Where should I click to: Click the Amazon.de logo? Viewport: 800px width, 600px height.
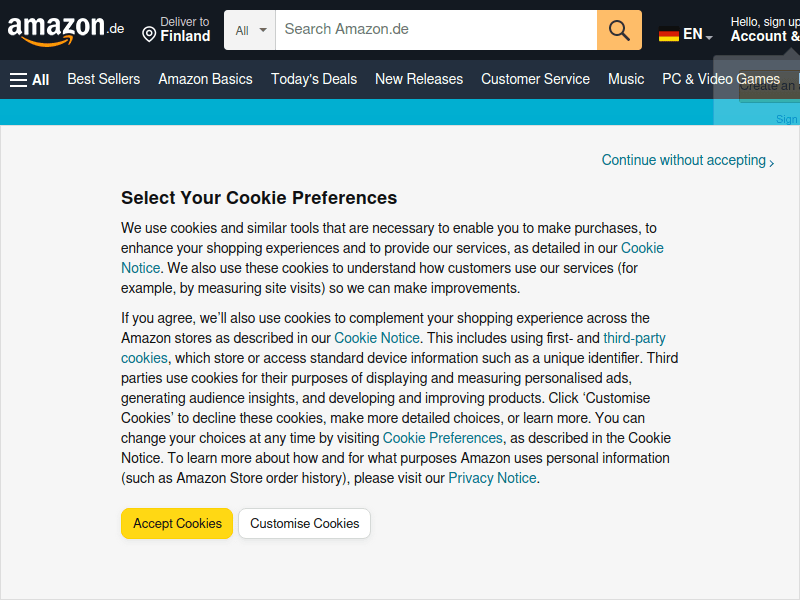coord(65,30)
